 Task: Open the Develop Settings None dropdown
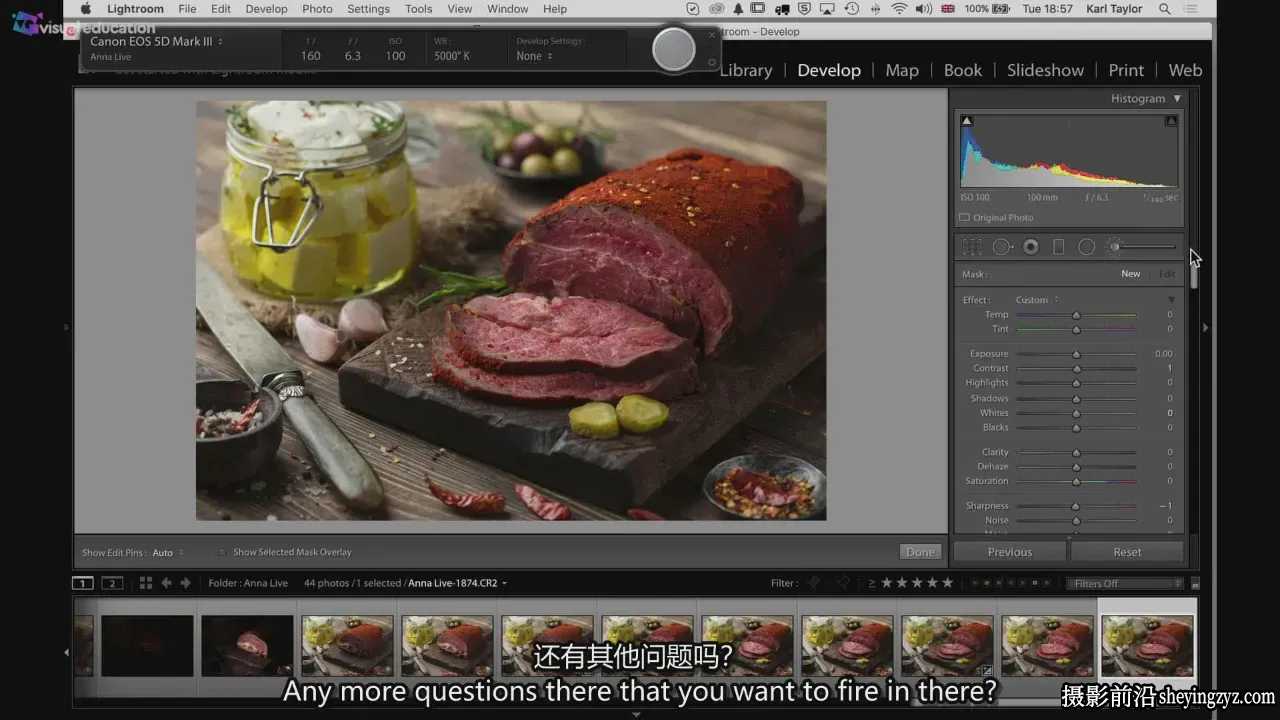pyautogui.click(x=535, y=56)
